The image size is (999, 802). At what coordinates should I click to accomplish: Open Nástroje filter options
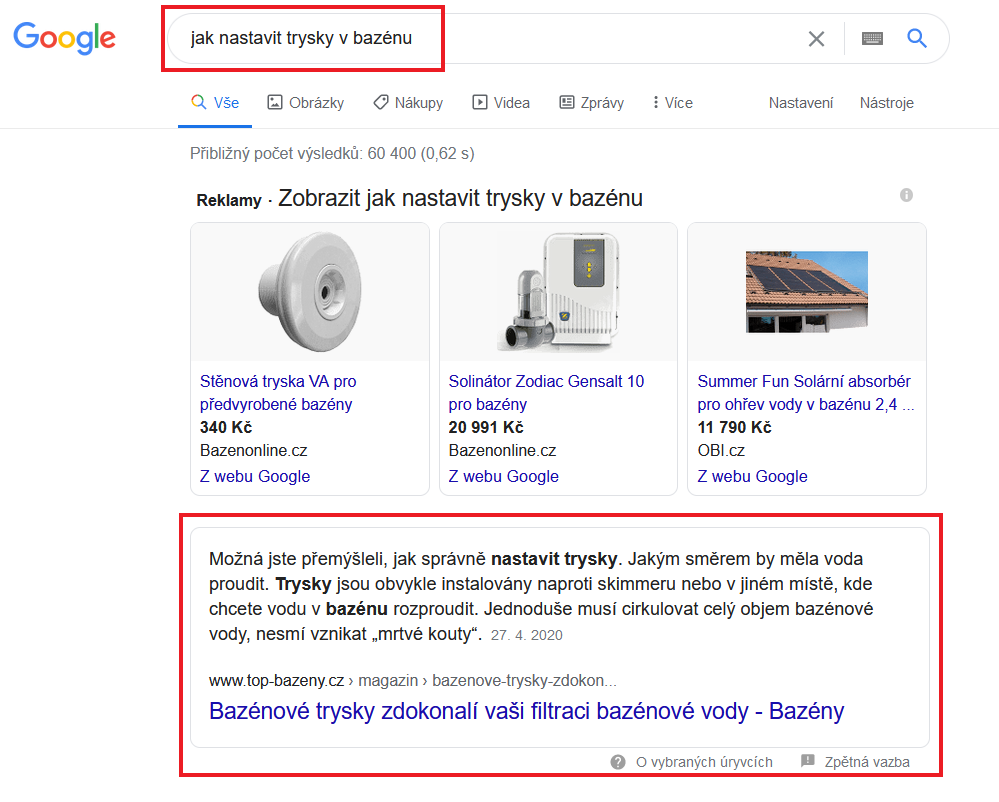coord(886,103)
